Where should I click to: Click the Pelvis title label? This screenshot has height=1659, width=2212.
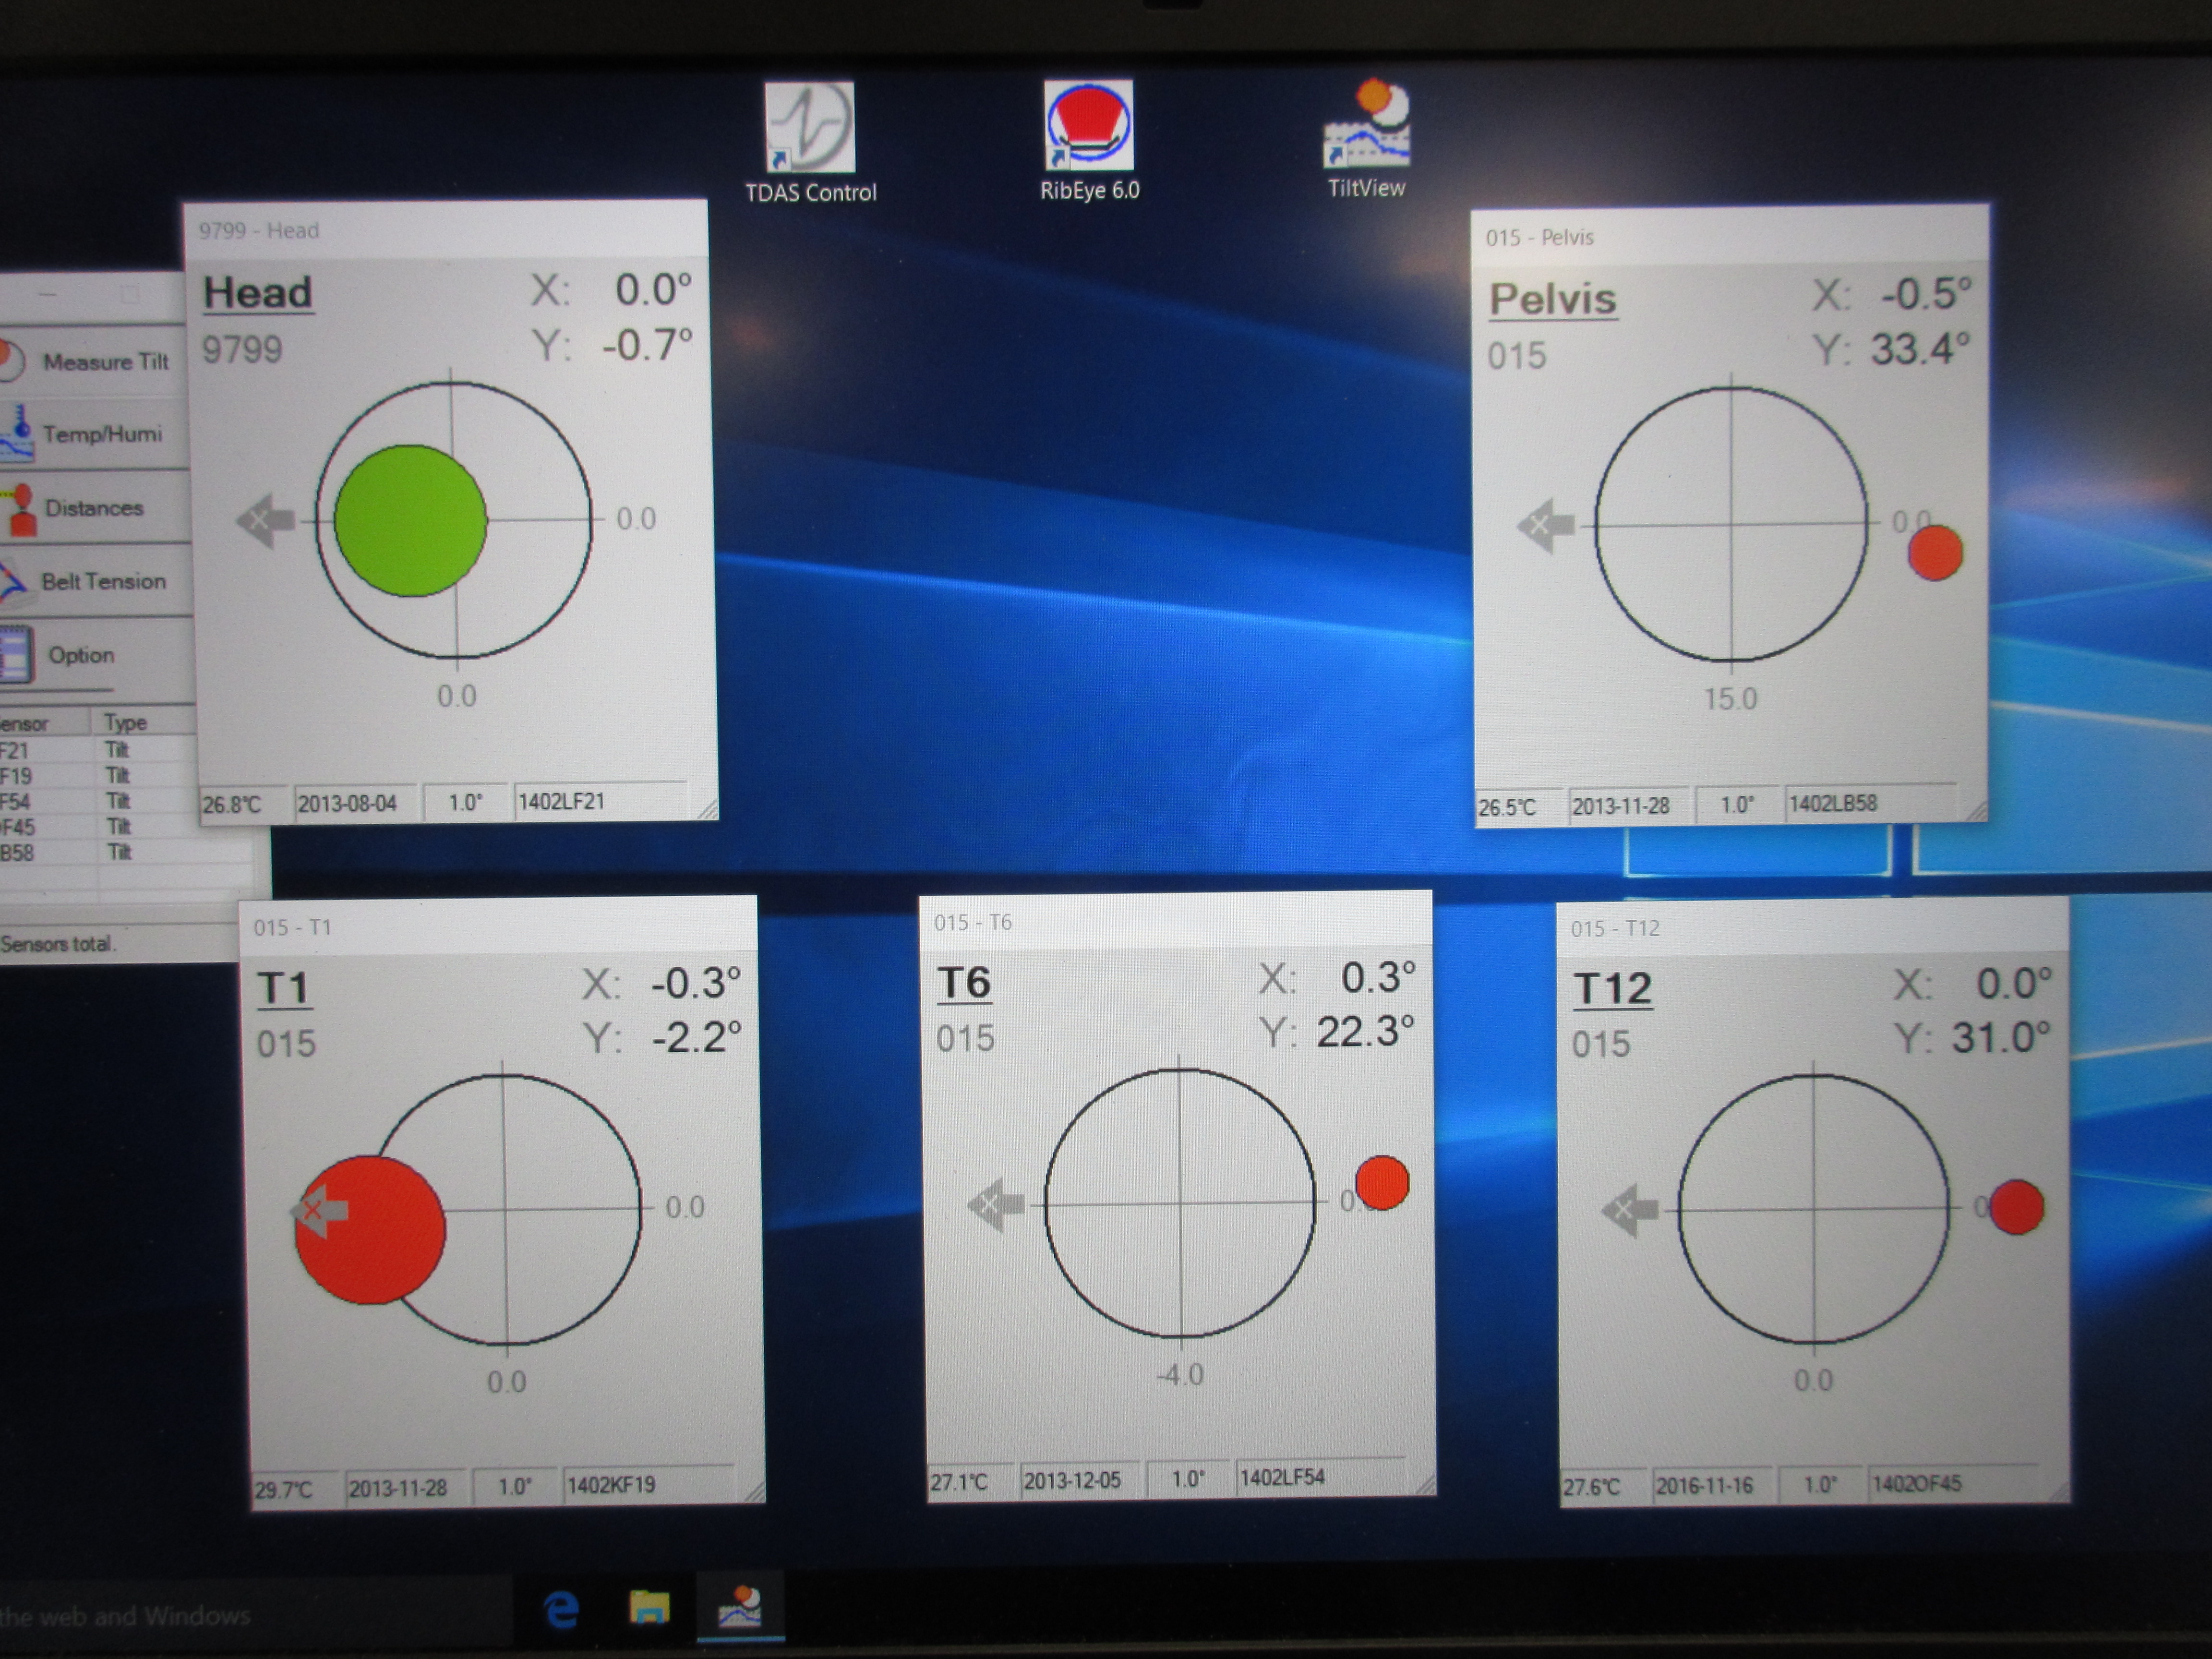pyautogui.click(x=1552, y=299)
